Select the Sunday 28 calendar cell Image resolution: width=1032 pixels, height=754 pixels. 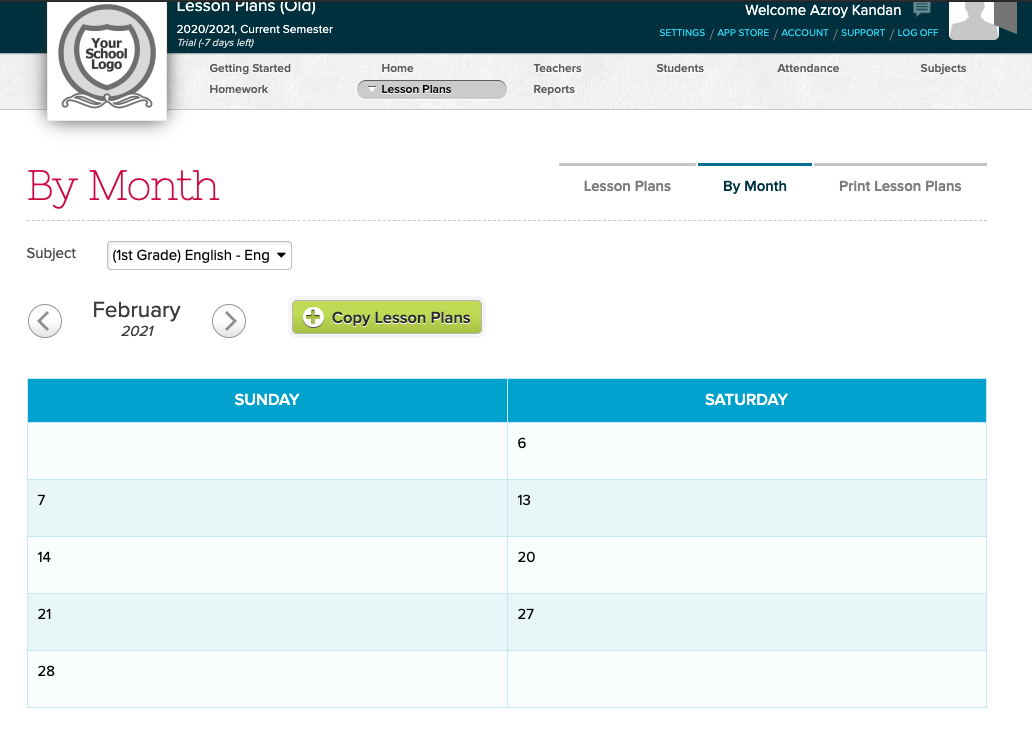click(267, 679)
